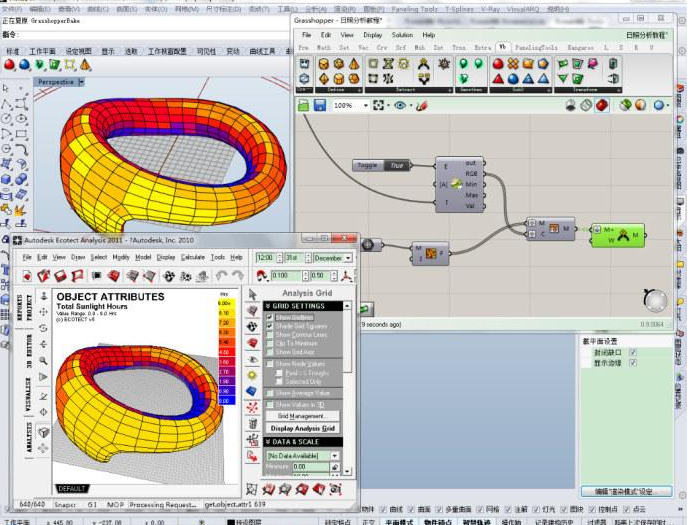Switch to the PanelingTools tab in Grasshopper
Viewport: 690px width, 525px height.
click(x=536, y=48)
